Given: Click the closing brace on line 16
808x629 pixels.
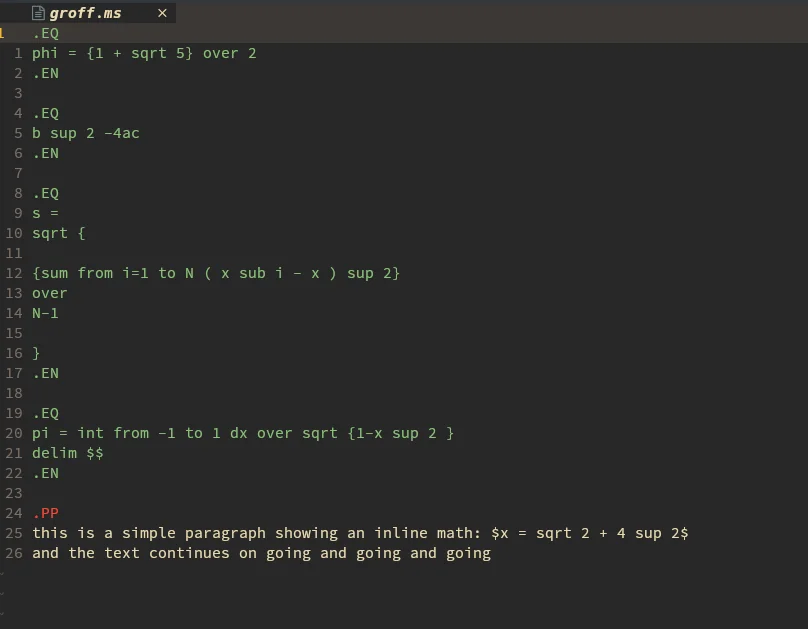Looking at the screenshot, I should pos(36,353).
